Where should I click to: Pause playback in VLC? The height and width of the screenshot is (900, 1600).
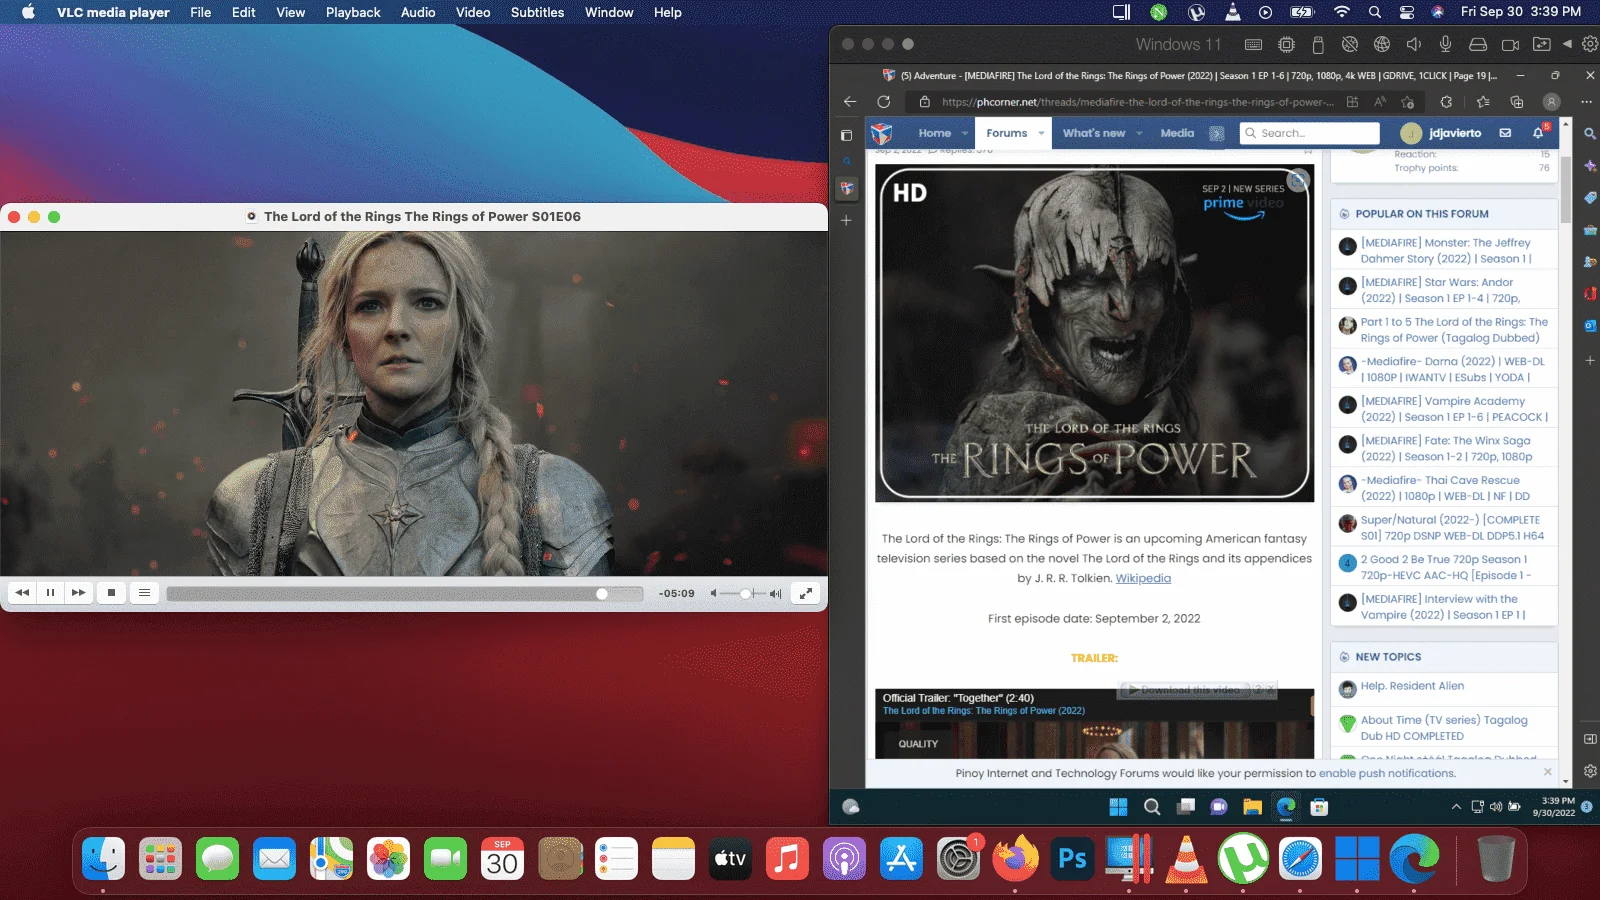point(50,593)
